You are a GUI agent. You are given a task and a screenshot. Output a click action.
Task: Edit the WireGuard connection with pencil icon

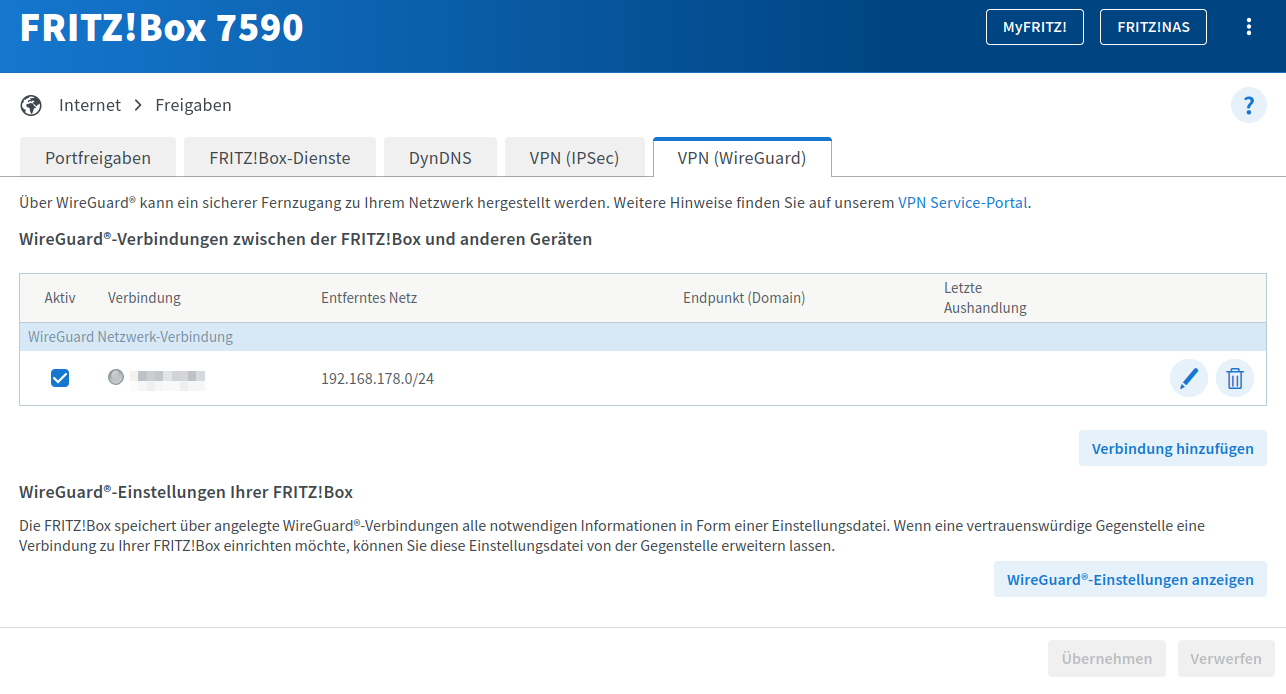tap(1188, 379)
